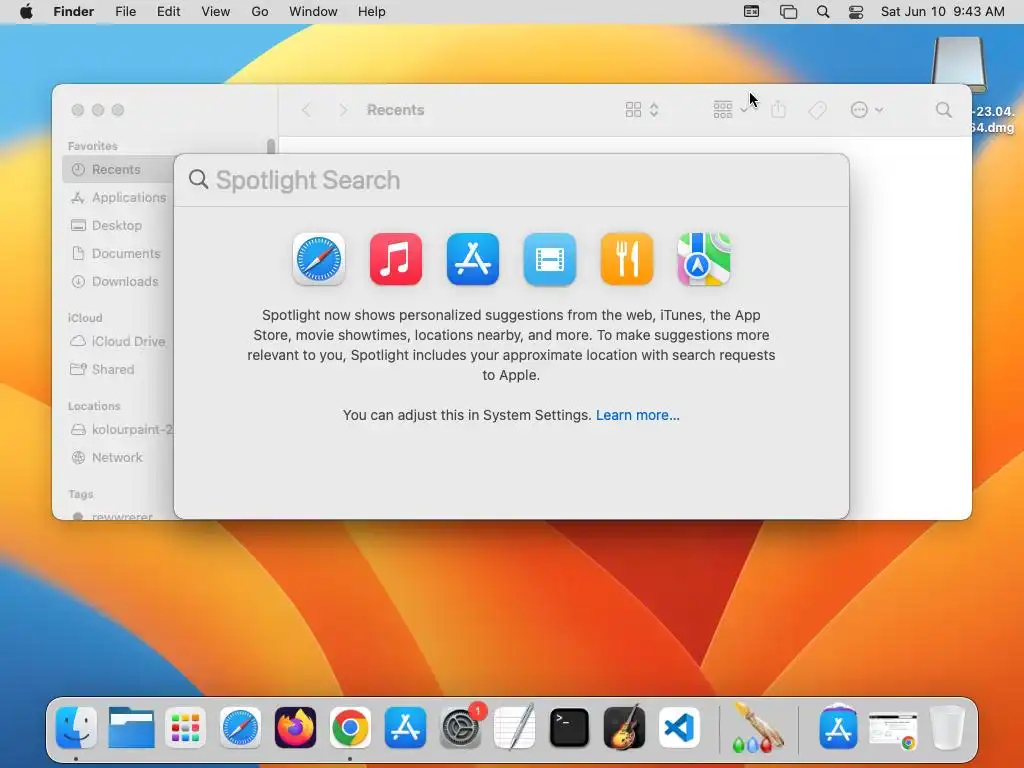Screen dimensions: 1024x768
Task: Select the App Store icon in Spotlight
Action: point(473,259)
